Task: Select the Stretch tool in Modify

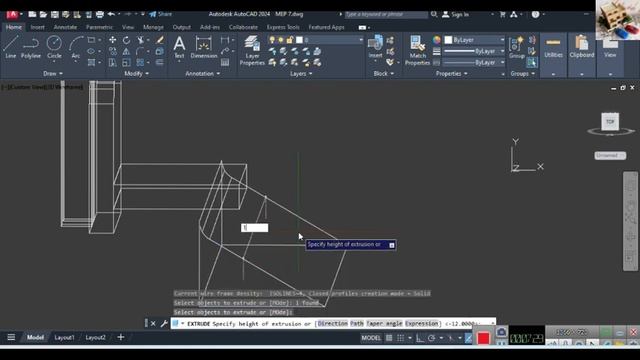Action: pyautogui.click(x=112, y=62)
